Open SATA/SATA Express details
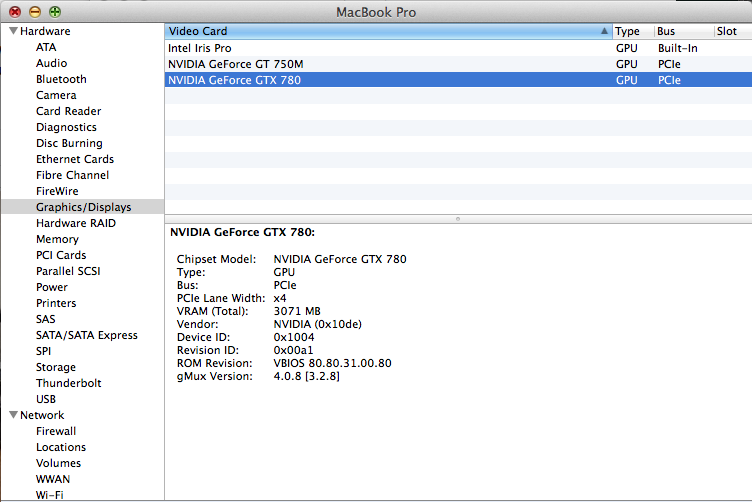This screenshot has height=502, width=752. [87, 335]
